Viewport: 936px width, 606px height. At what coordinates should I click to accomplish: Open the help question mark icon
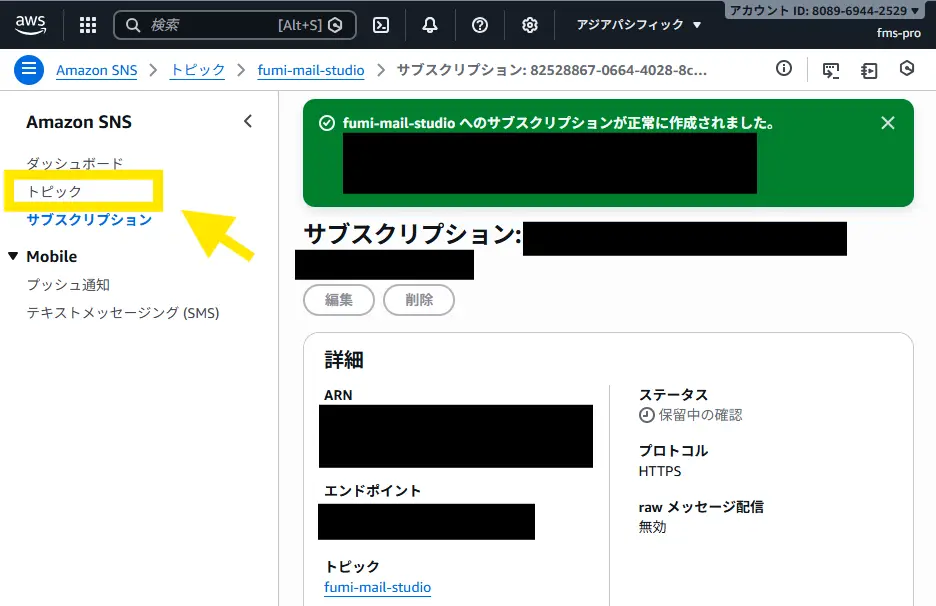click(480, 25)
